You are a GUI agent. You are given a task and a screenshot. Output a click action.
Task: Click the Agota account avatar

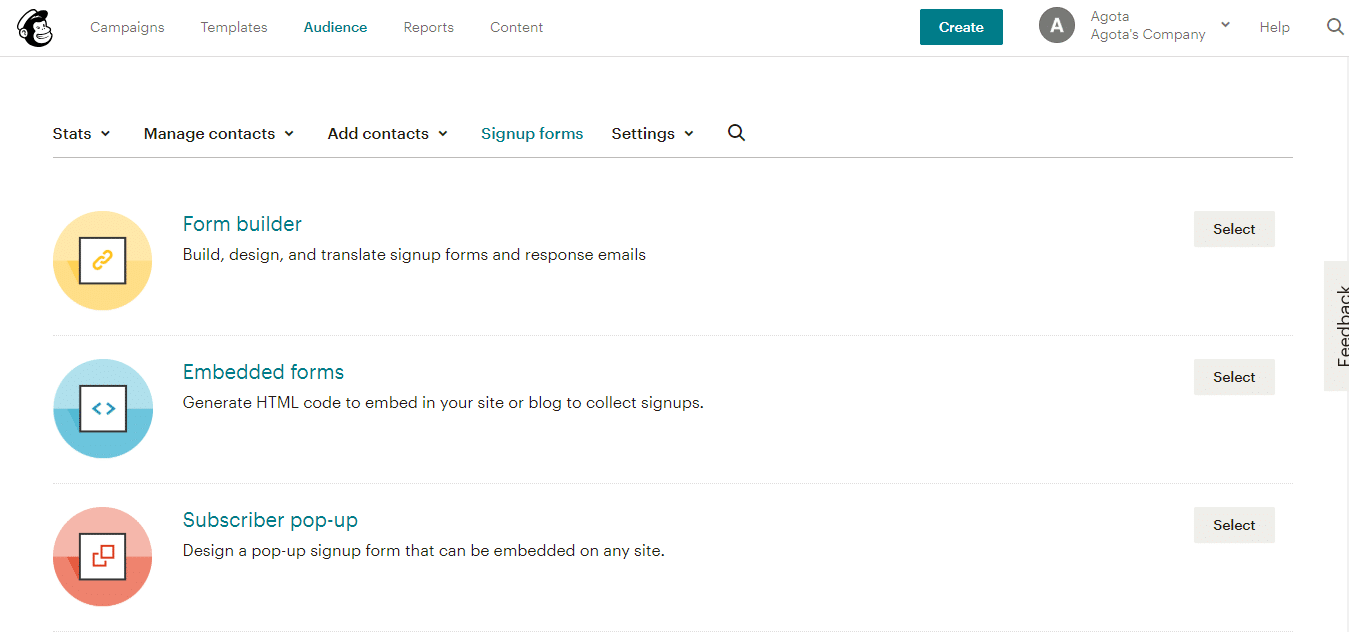(x=1057, y=25)
